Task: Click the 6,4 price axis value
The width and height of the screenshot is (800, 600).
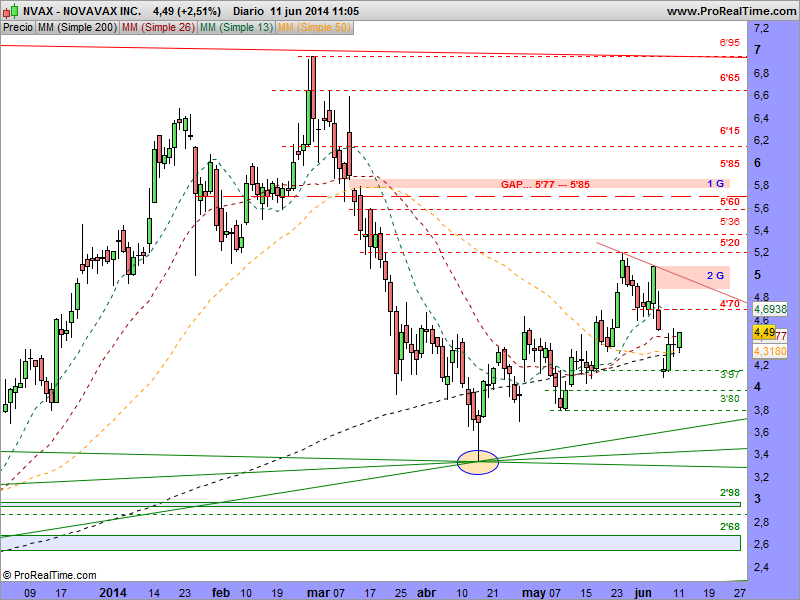Action: 761,118
